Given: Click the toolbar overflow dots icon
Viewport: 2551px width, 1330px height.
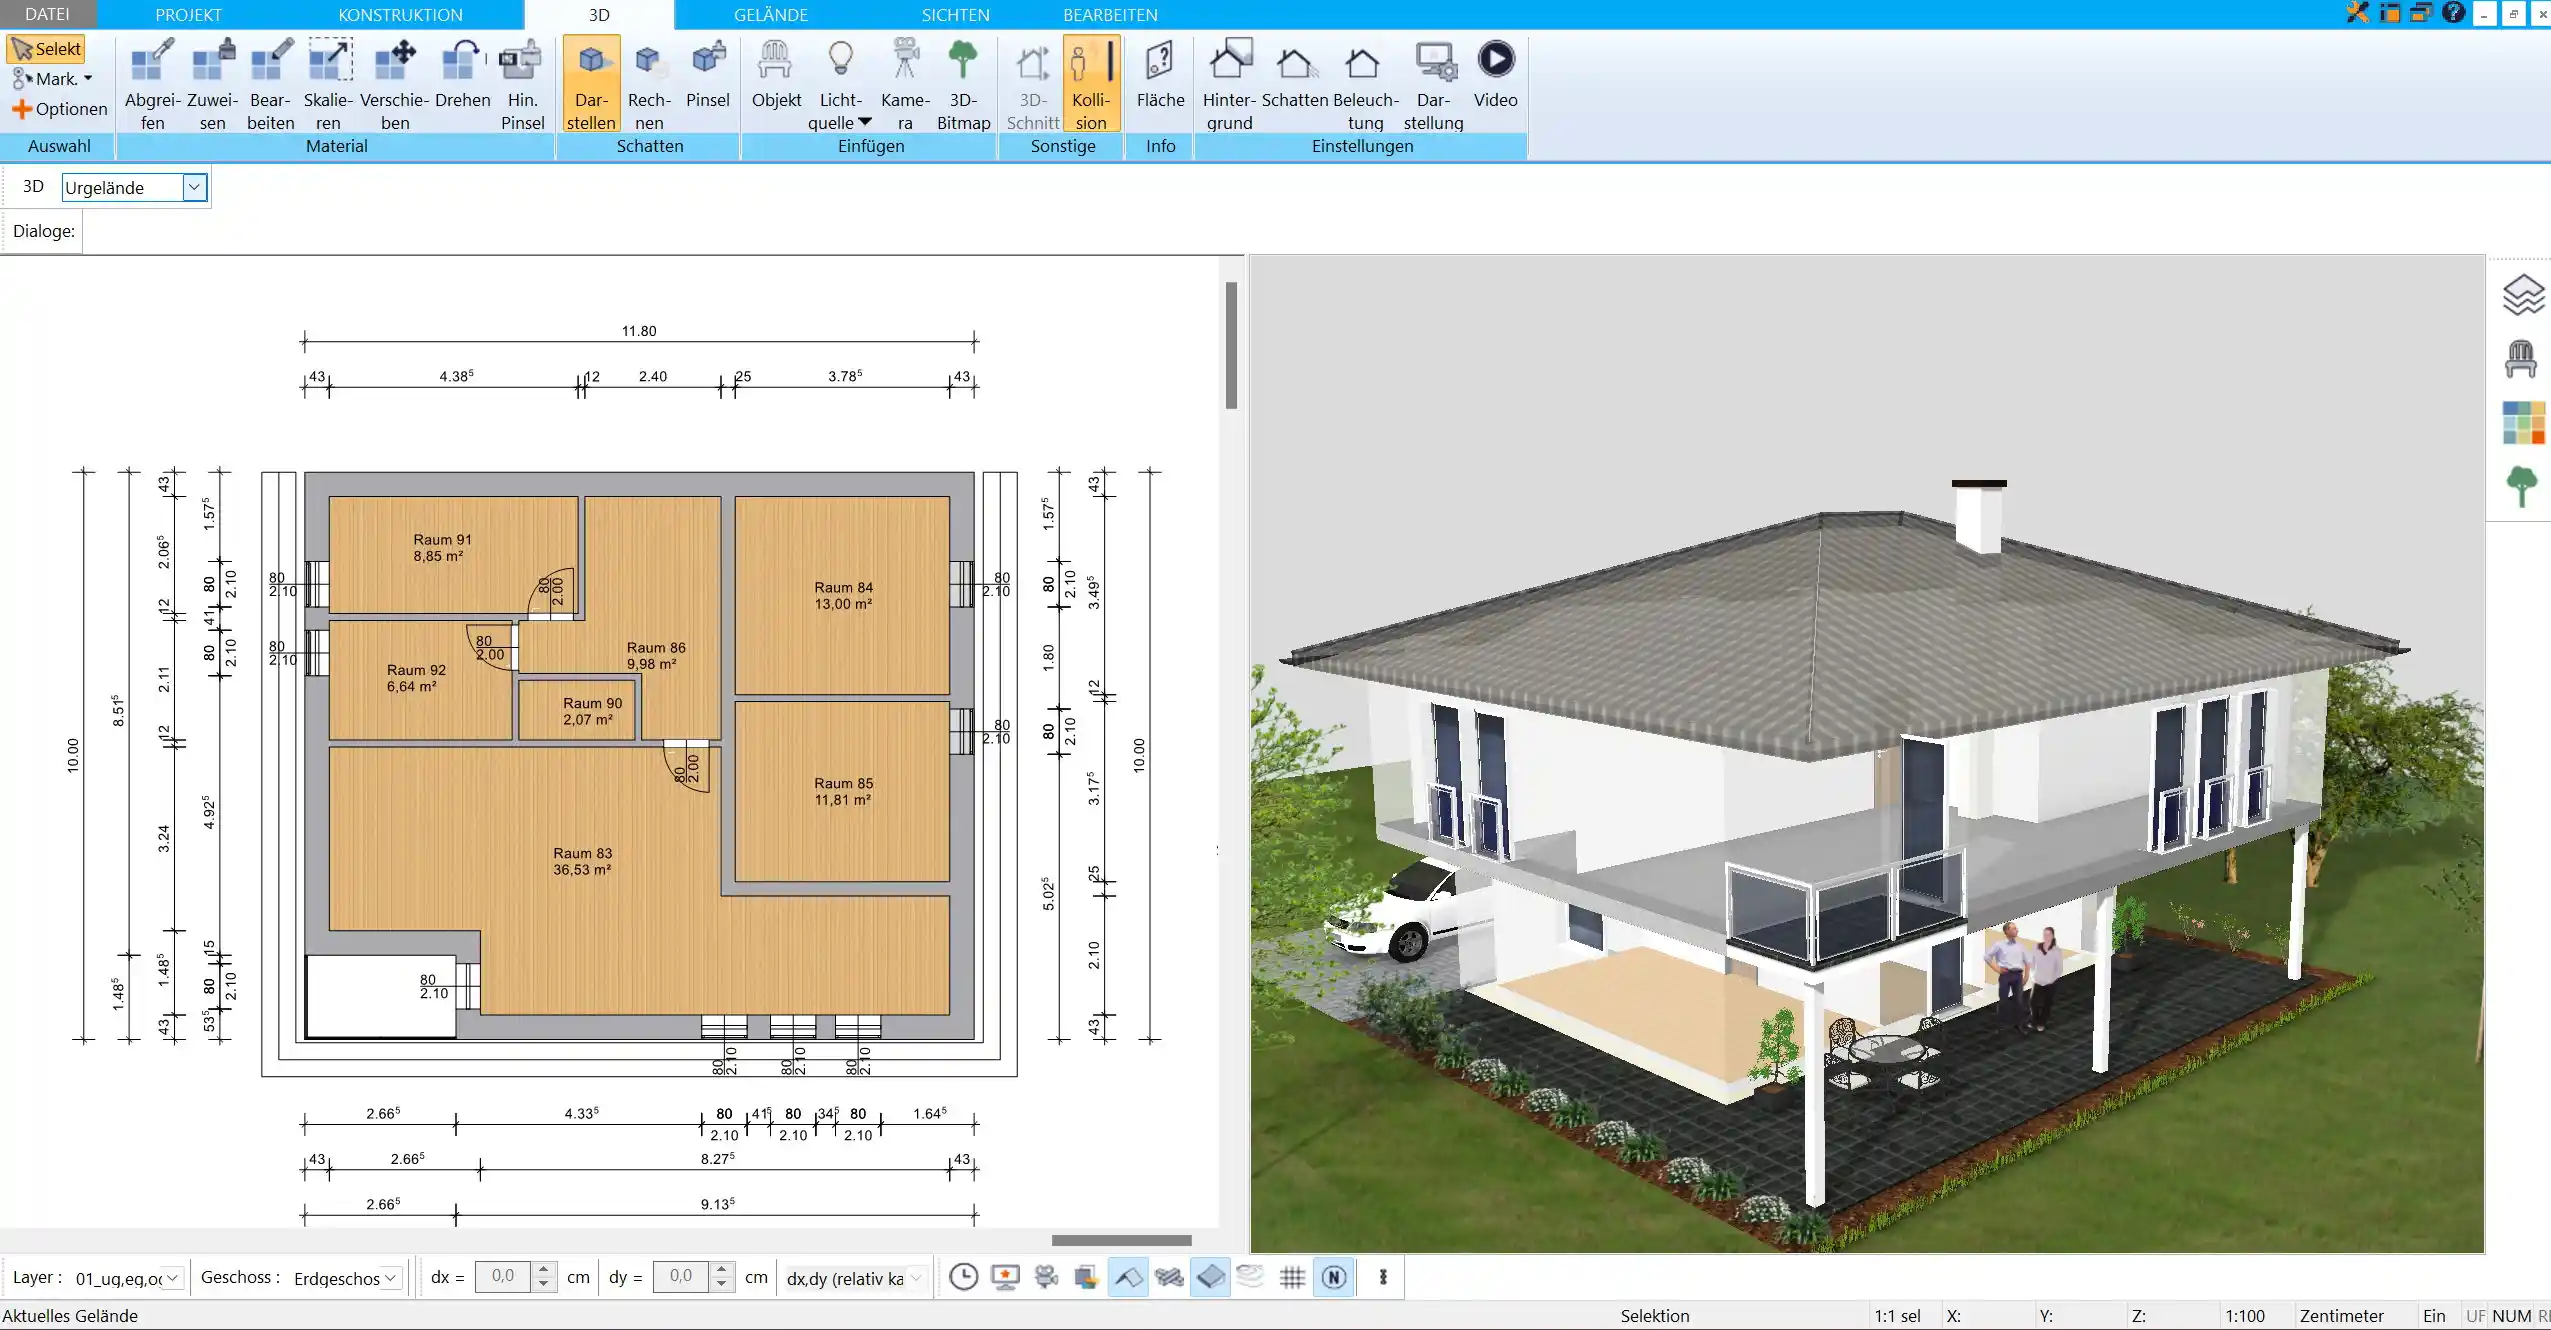Looking at the screenshot, I should point(1383,1277).
